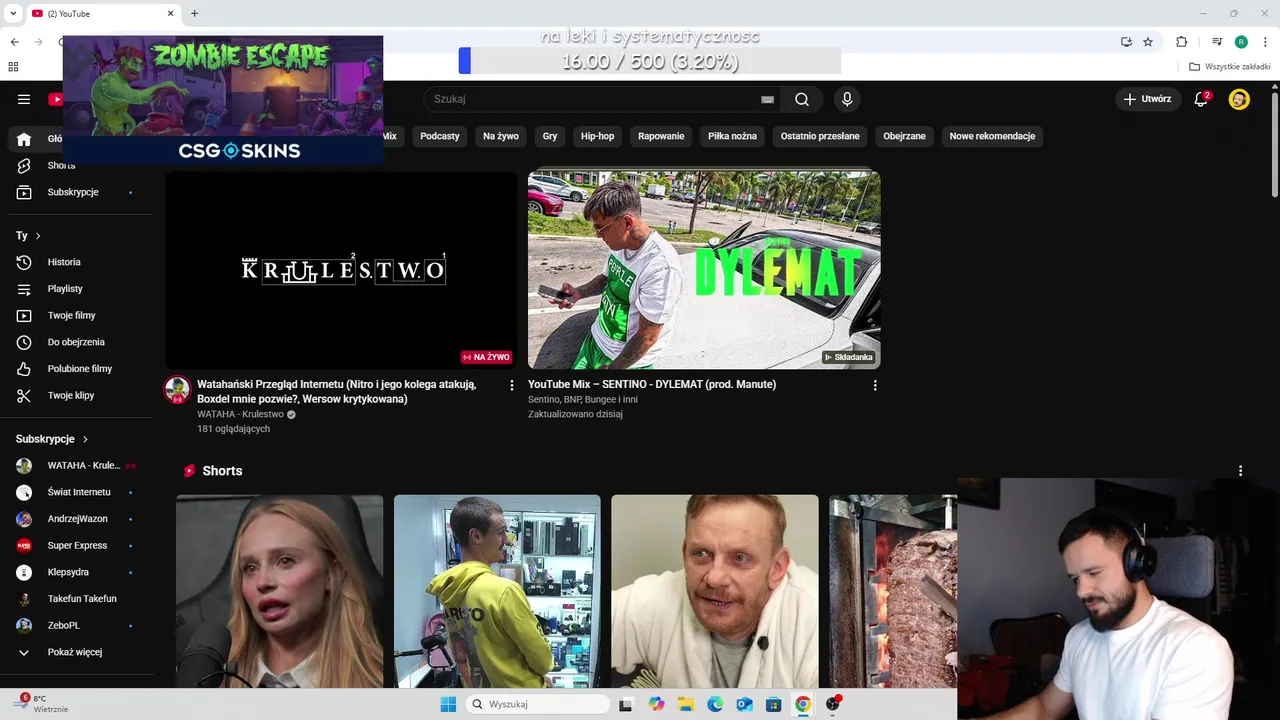Bookmark this page with the star icon
This screenshot has width=1280, height=720.
click(1148, 42)
